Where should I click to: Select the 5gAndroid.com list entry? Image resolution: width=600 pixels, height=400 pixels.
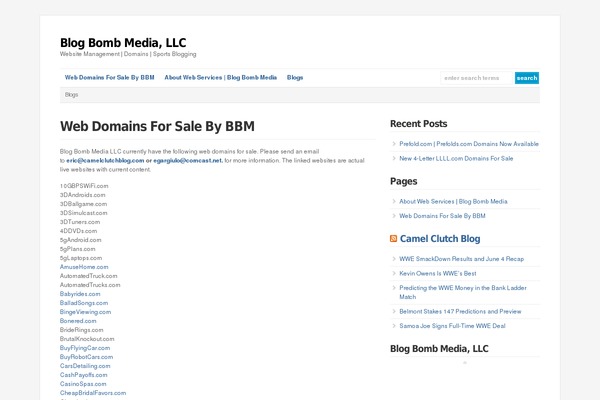point(81,240)
